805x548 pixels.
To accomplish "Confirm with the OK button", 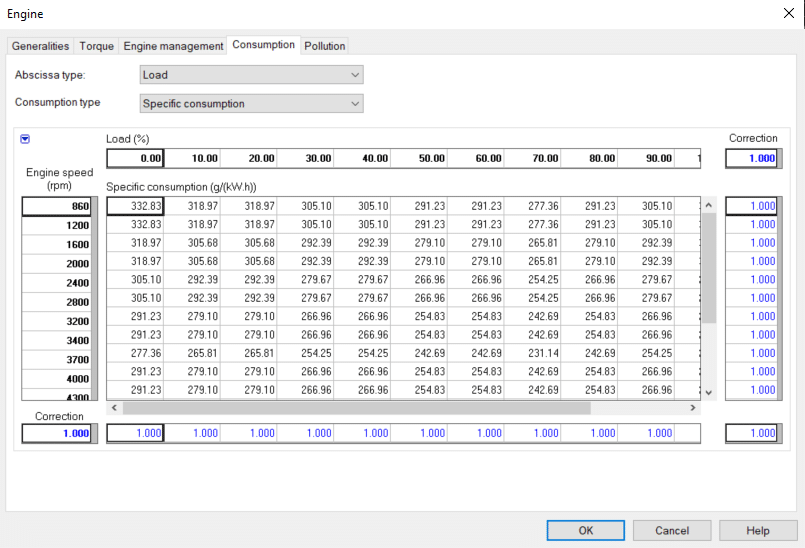I will coord(586,531).
